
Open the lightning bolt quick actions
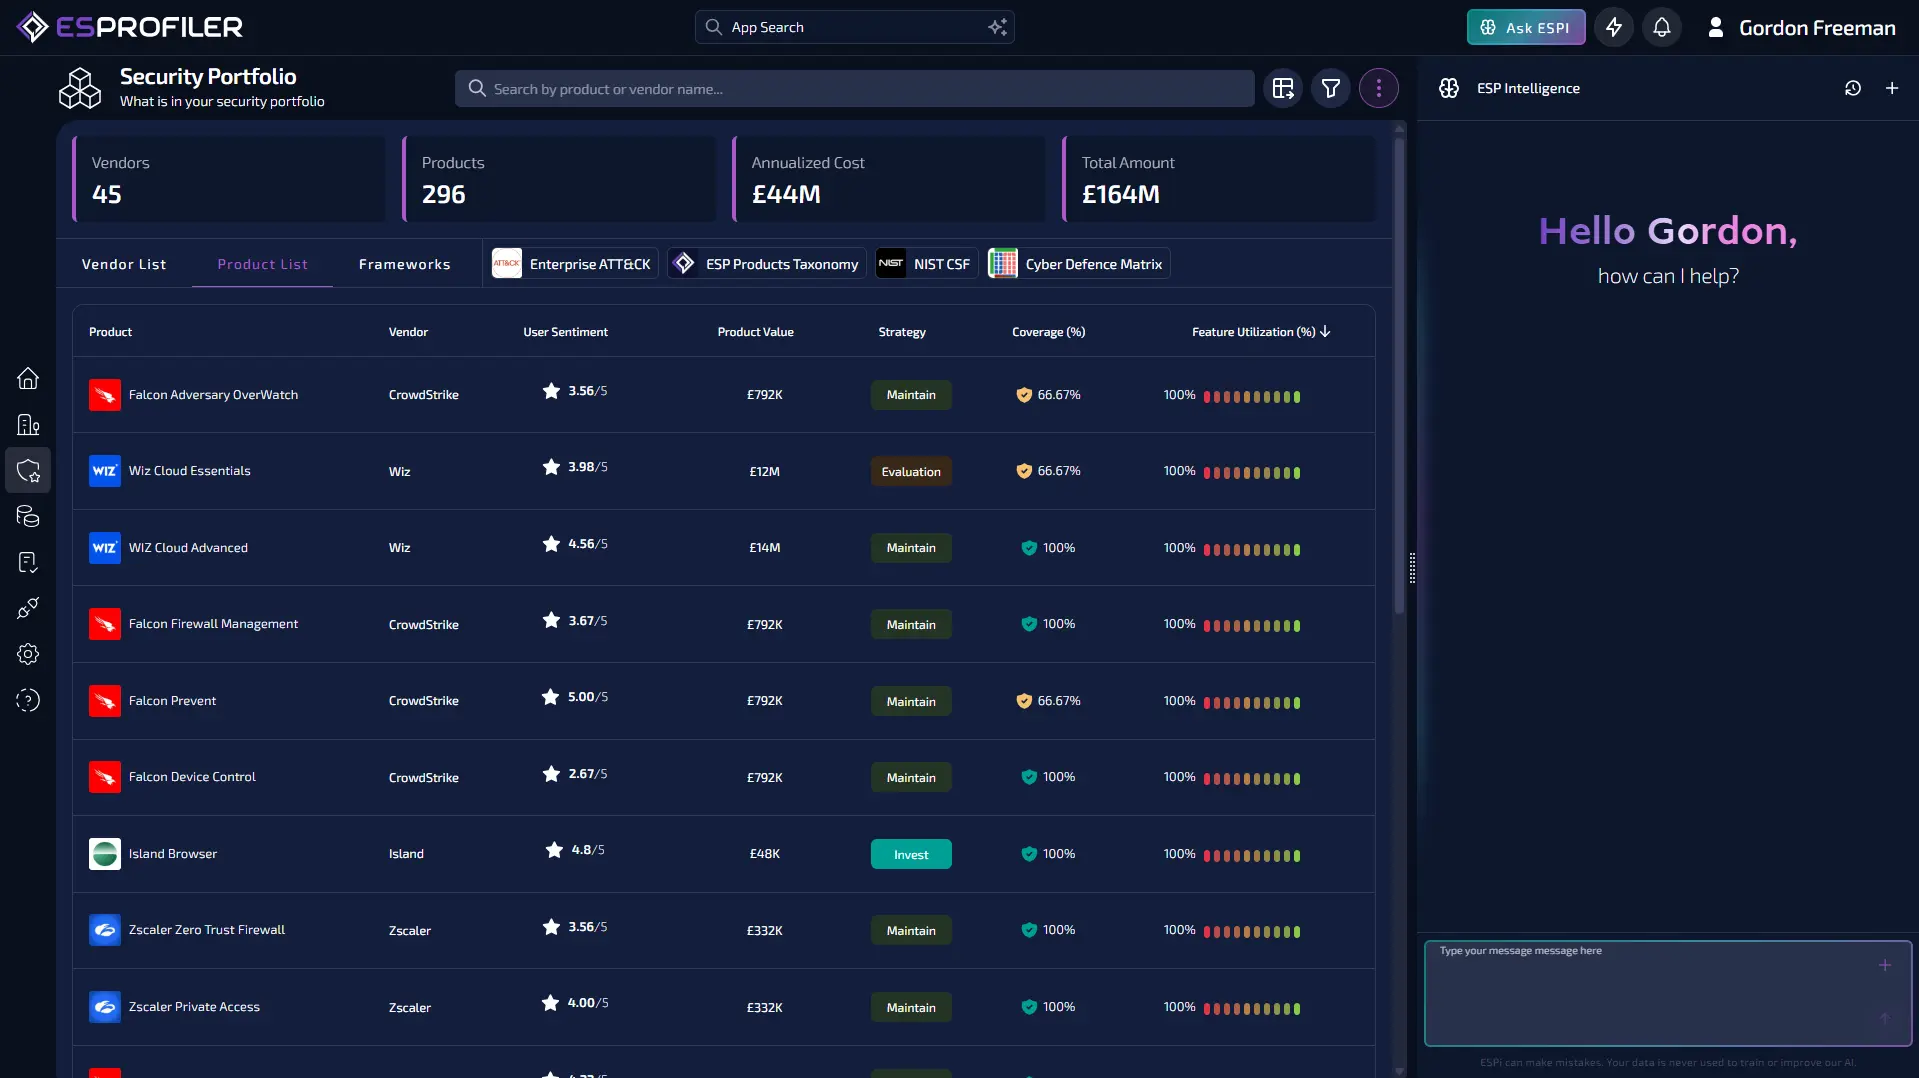[x=1614, y=27]
